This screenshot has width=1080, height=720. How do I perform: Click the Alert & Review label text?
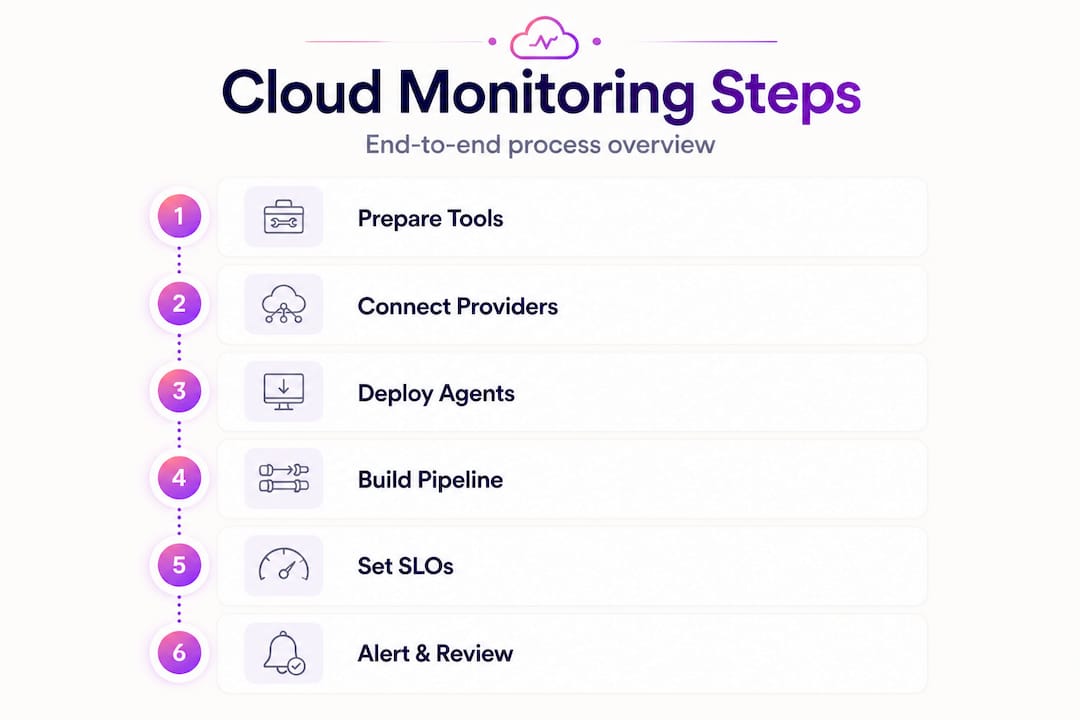click(x=435, y=653)
